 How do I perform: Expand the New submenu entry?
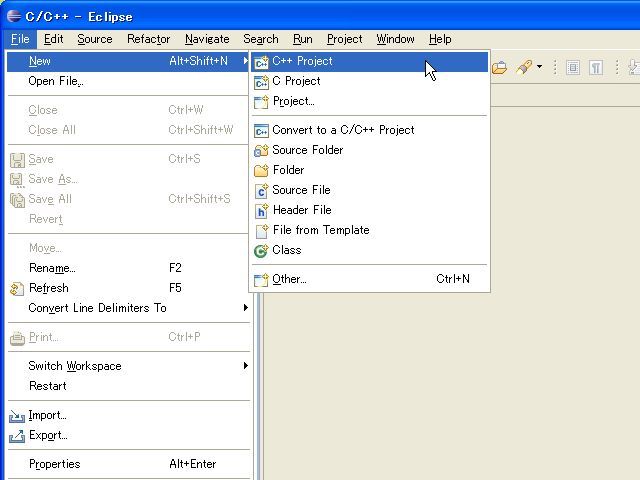(129, 61)
